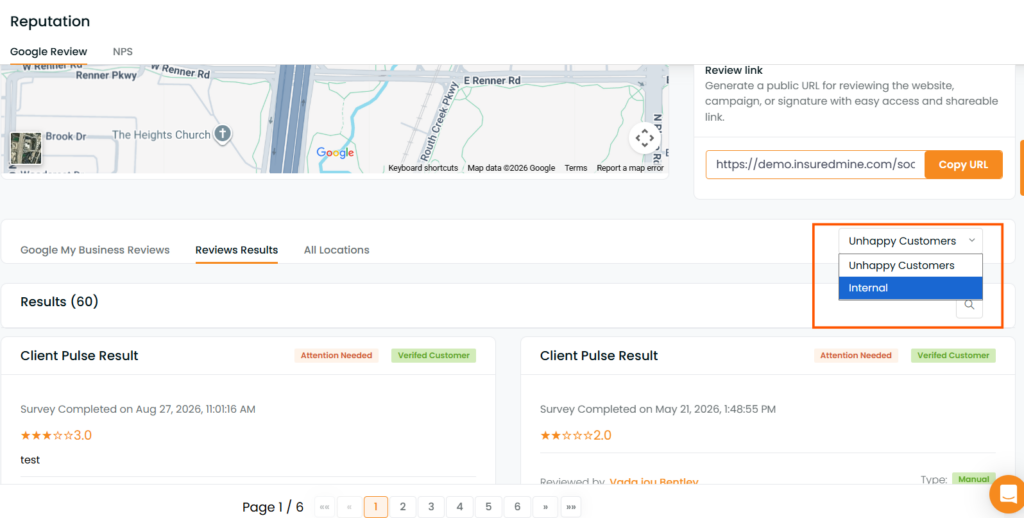Viewport: 1024px width, 518px height.
Task: Click The Heights Church map marker
Action: tap(223, 134)
